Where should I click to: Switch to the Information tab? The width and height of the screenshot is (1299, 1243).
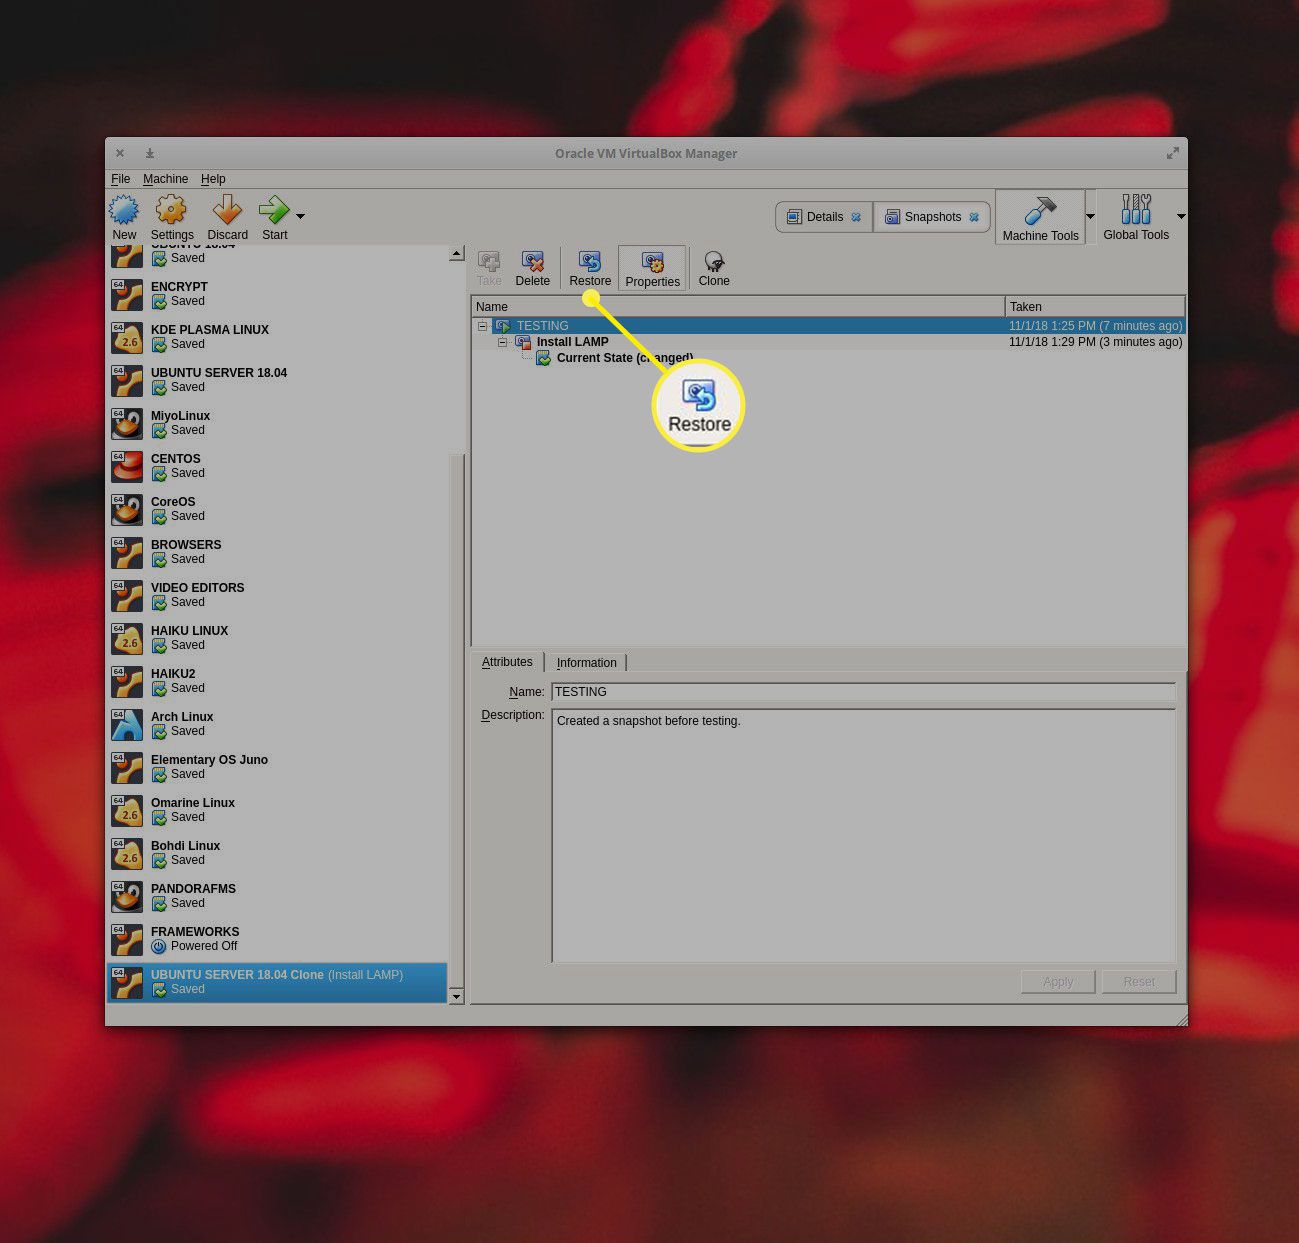(586, 663)
